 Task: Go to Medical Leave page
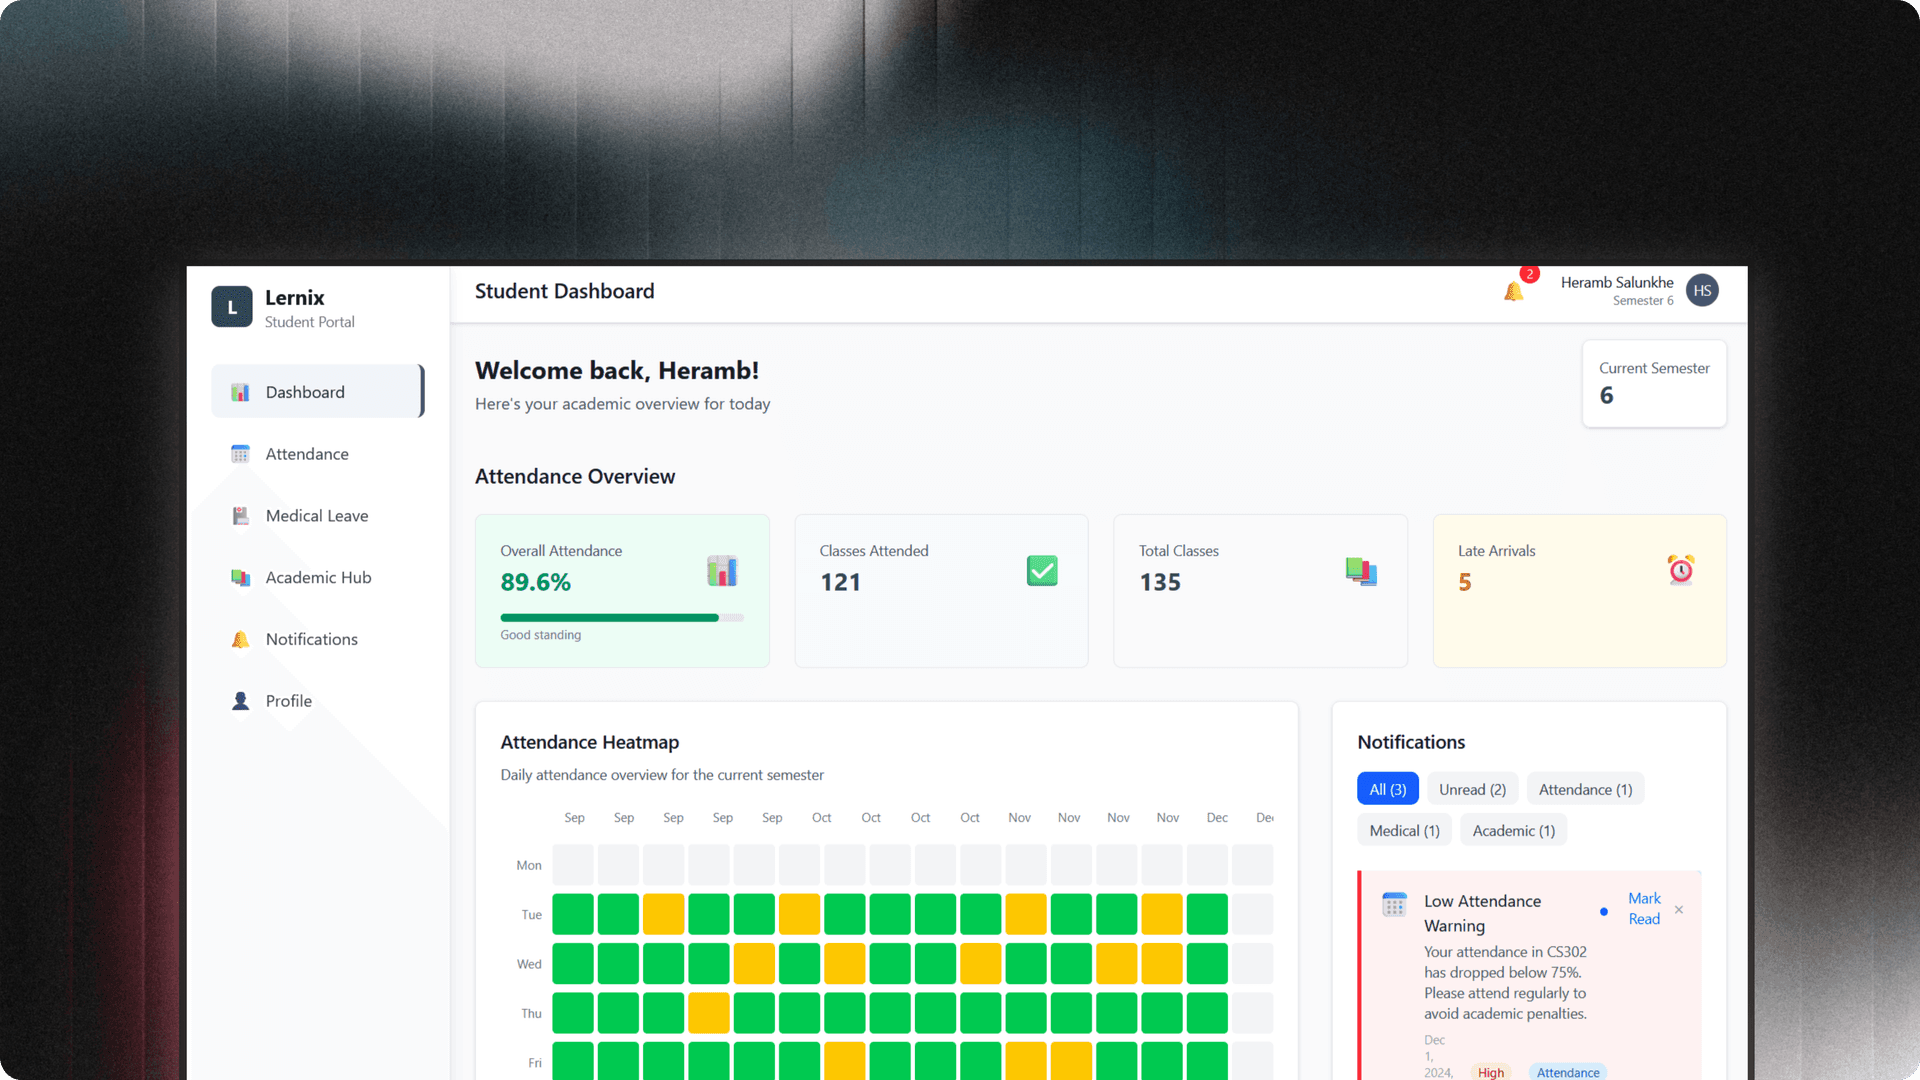click(x=316, y=516)
